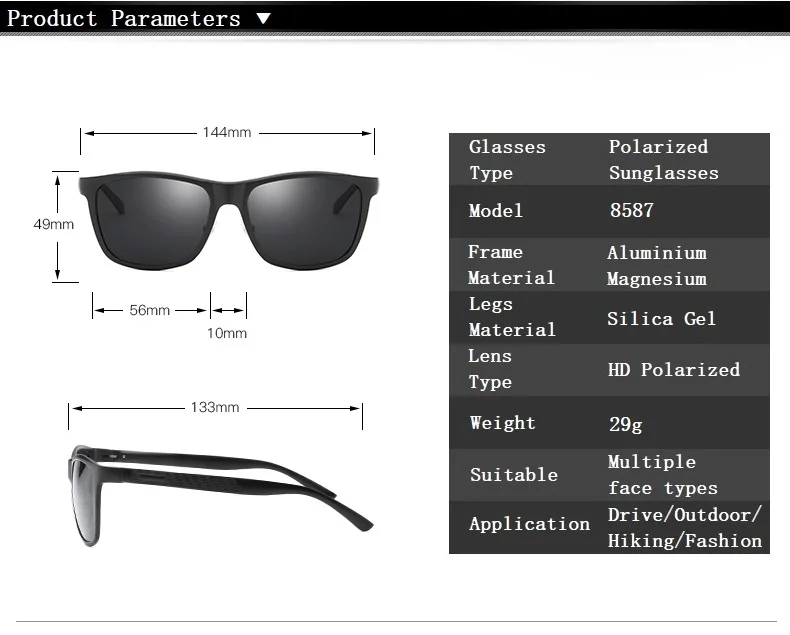Click the Frame Material label

click(511, 265)
